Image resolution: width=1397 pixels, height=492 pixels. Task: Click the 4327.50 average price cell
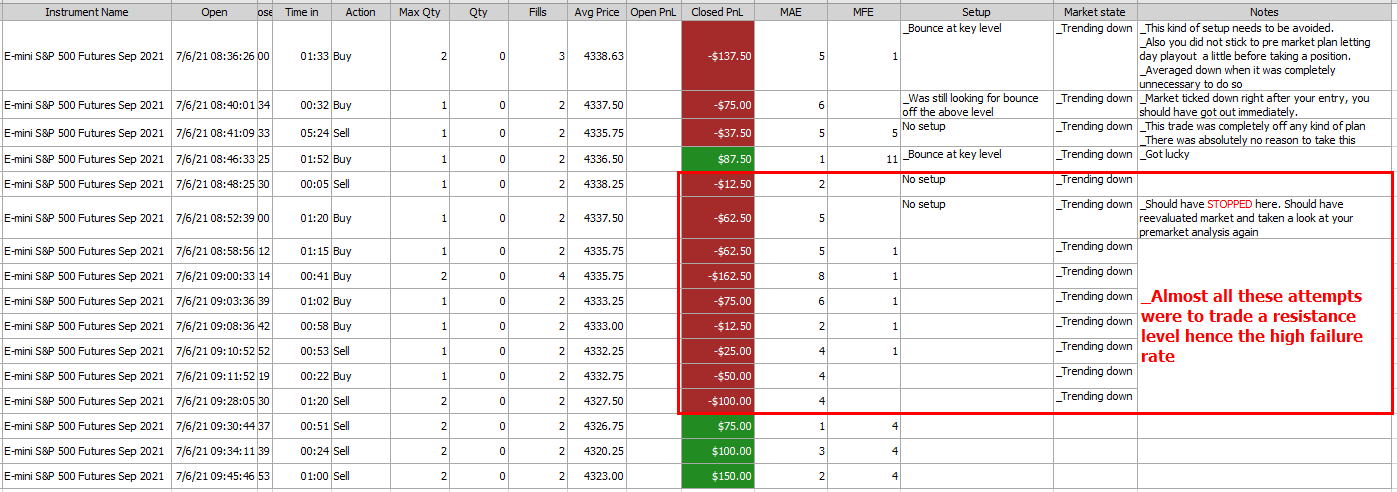pyautogui.click(x=597, y=401)
